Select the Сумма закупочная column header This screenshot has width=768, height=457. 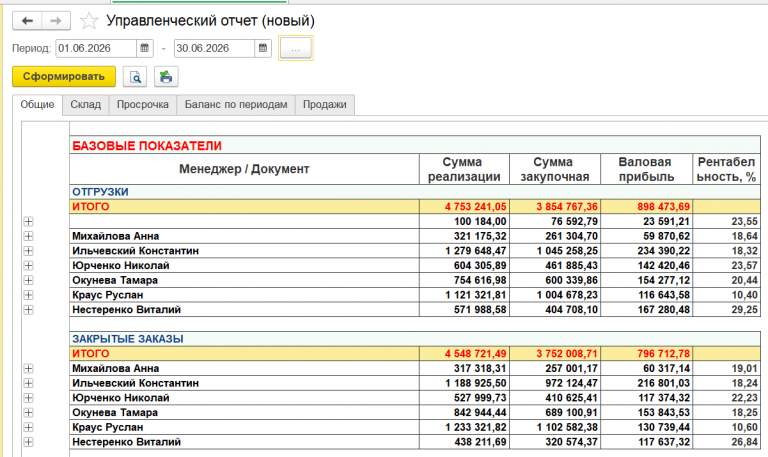point(554,169)
